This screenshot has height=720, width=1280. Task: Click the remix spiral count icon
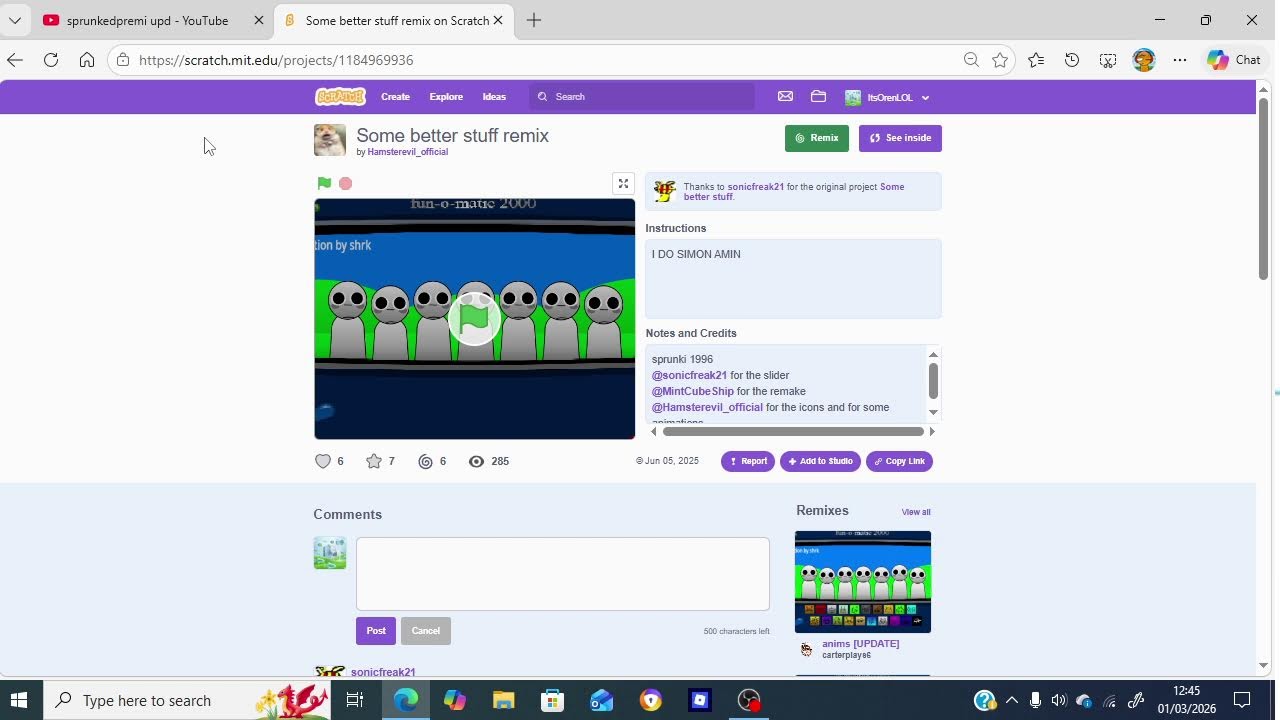pos(426,461)
